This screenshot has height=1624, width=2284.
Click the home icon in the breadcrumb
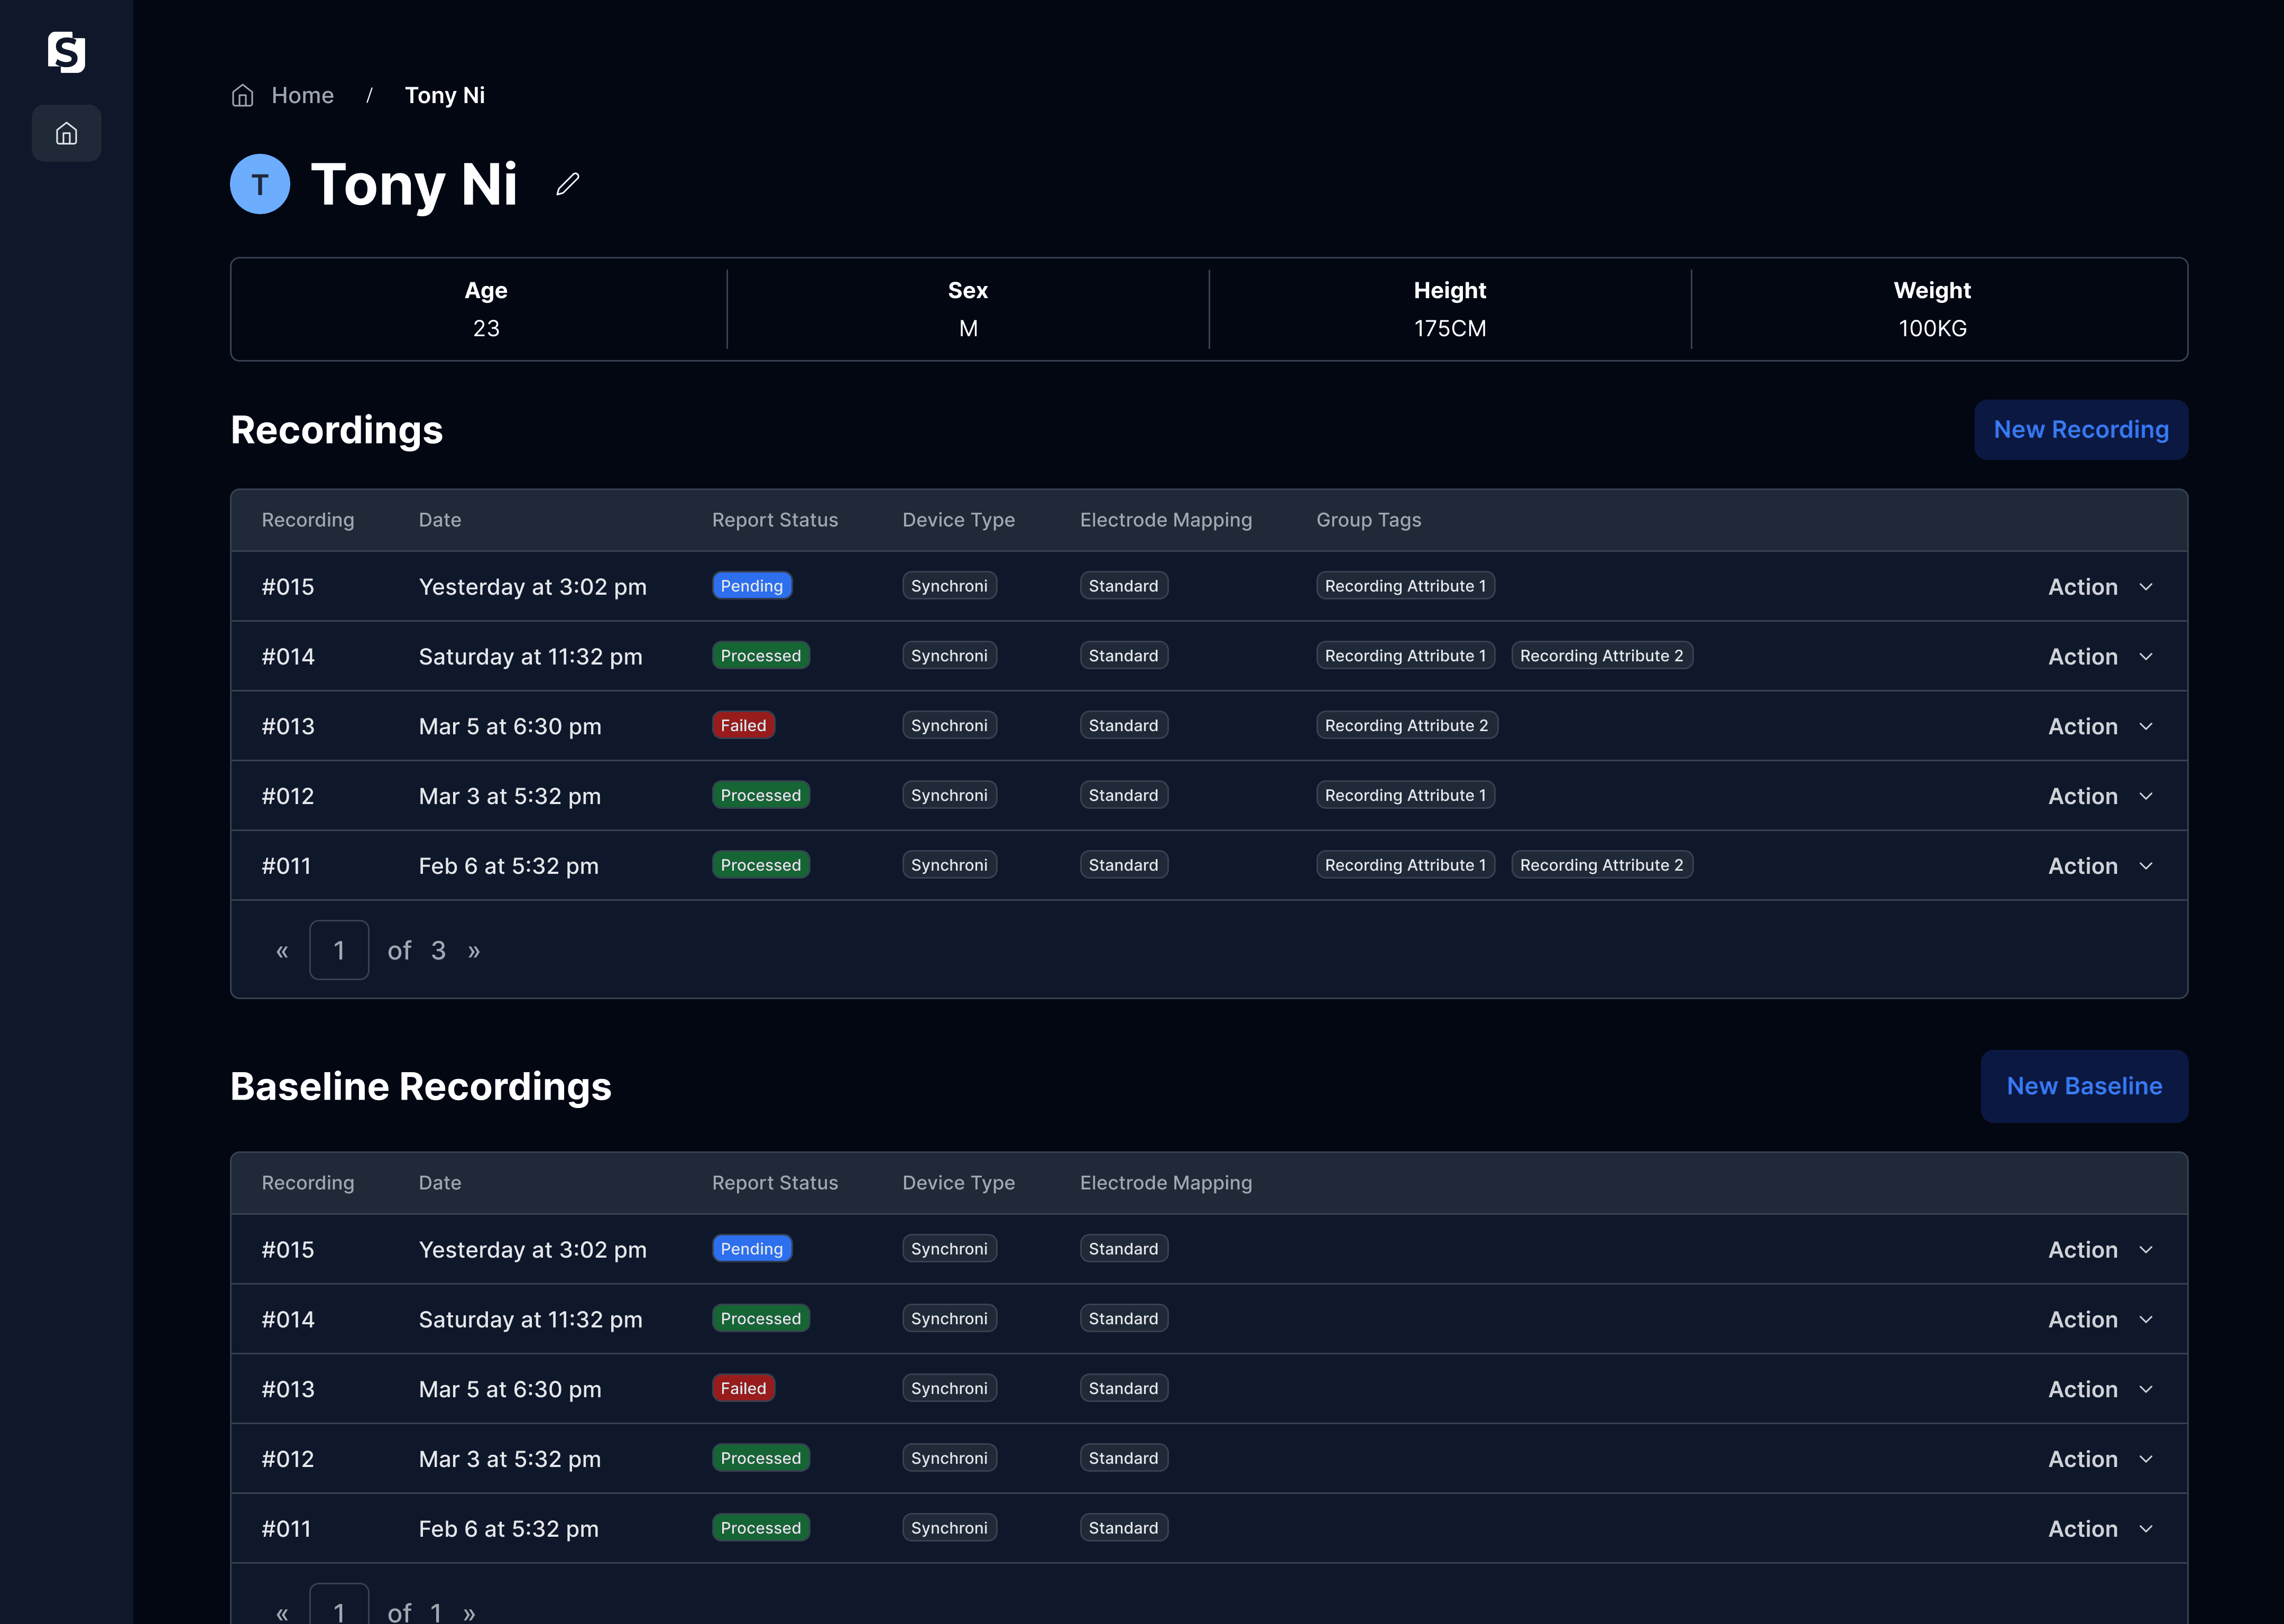click(242, 95)
